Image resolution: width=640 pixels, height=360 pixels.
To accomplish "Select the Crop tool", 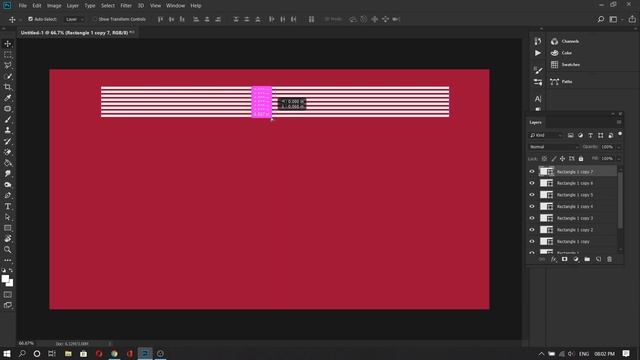I will pyautogui.click(x=8, y=87).
